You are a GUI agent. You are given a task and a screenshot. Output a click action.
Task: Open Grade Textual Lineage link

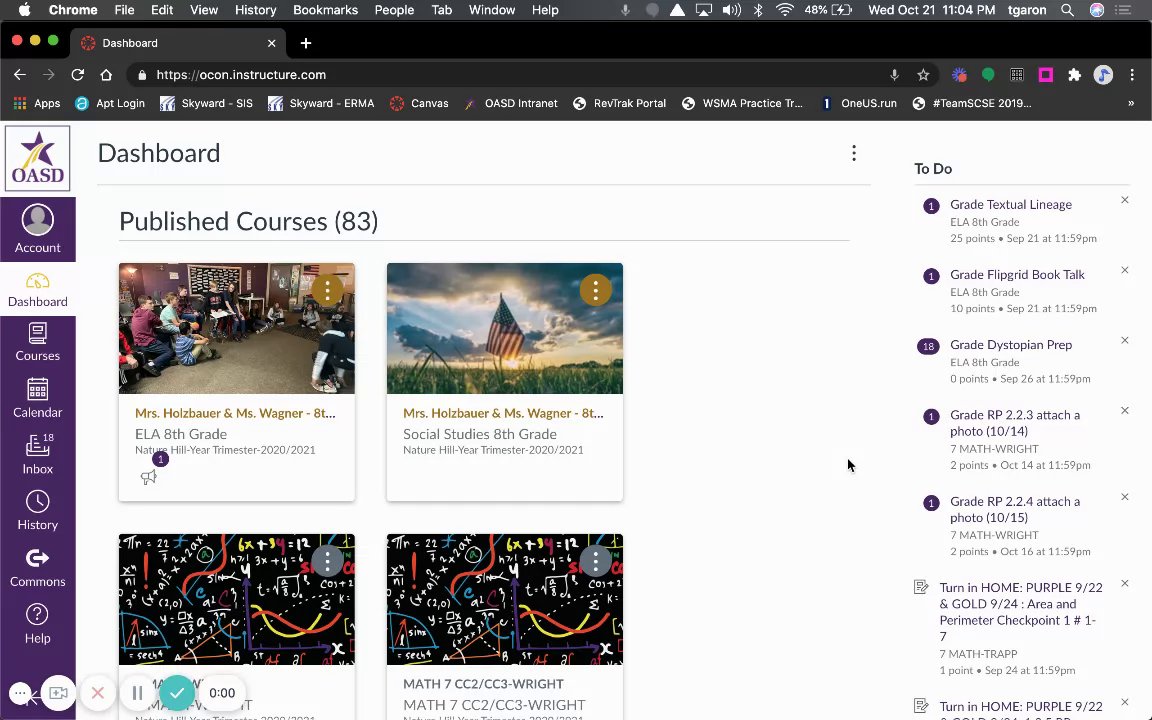[1011, 204]
